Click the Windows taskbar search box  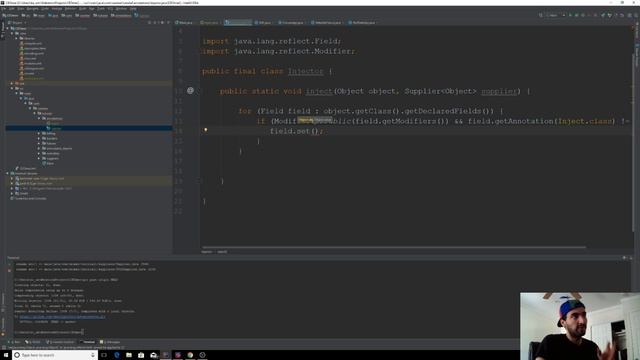[55, 355]
